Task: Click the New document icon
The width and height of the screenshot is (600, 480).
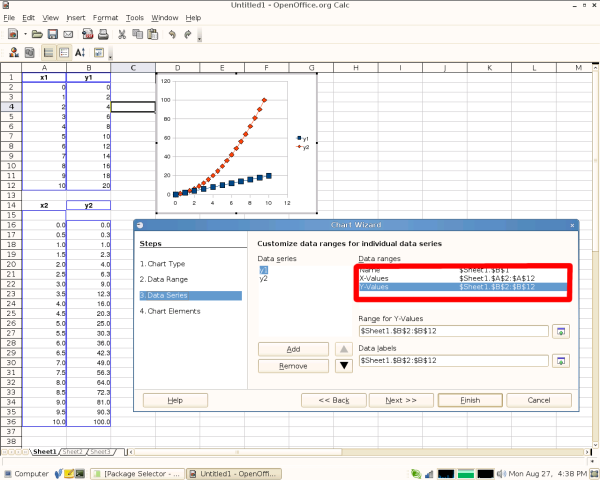Action: click(13, 34)
